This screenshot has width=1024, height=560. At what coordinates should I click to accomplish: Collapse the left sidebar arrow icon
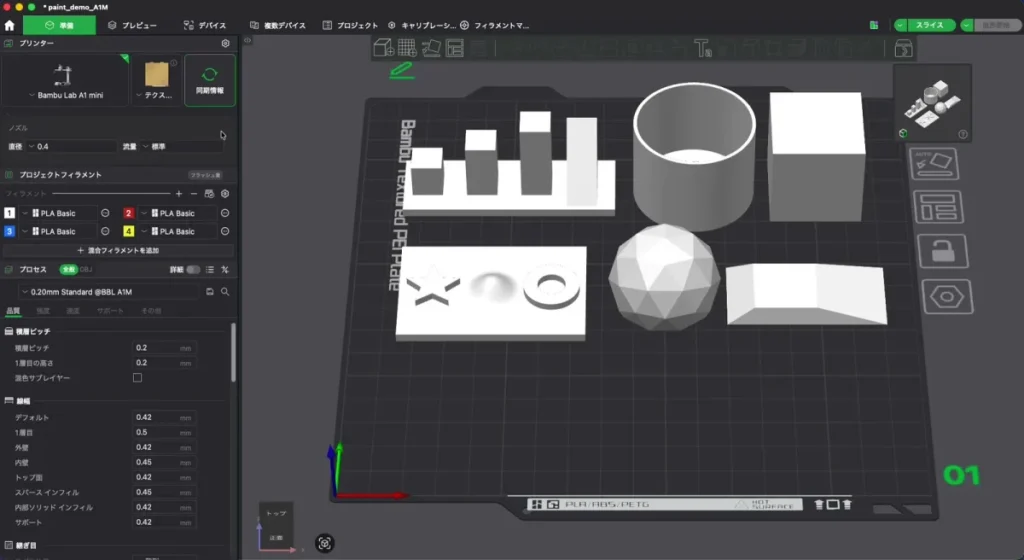pyautogui.click(x=248, y=40)
